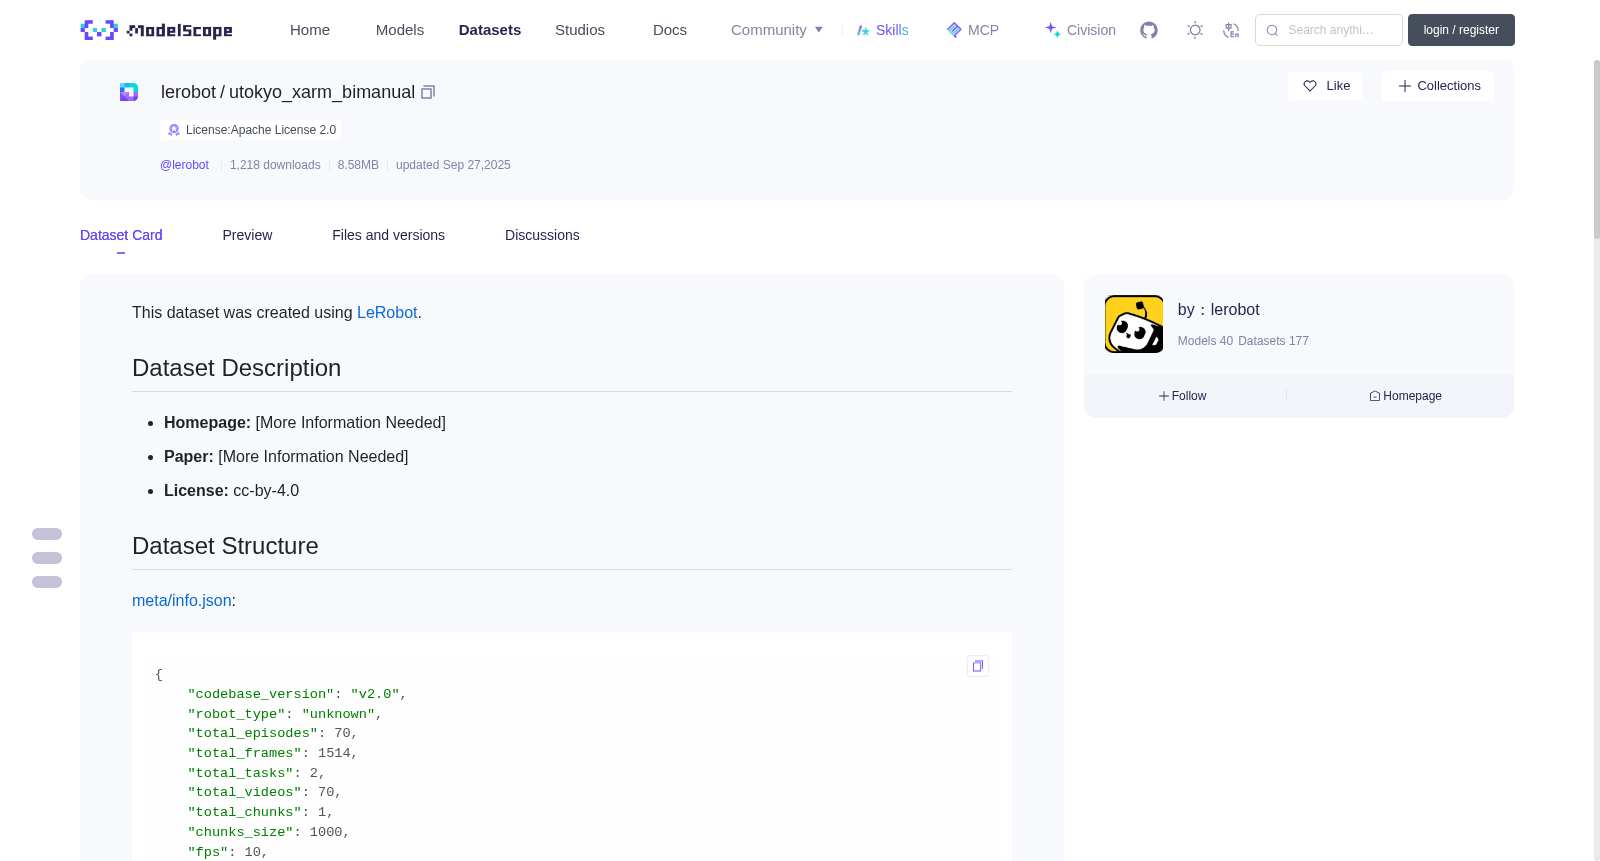
Task: Switch language with the translate icon
Action: click(1231, 30)
